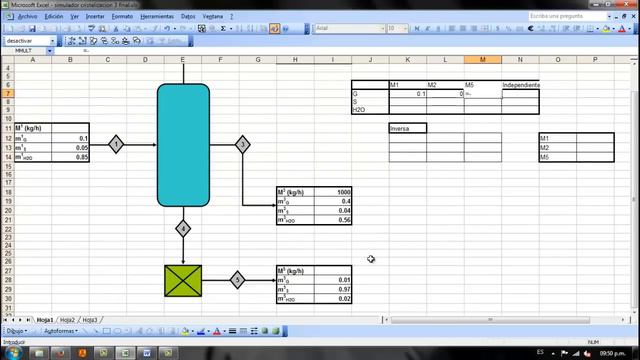The image size is (640, 360).
Task: Click the line style icon
Action: point(232,331)
